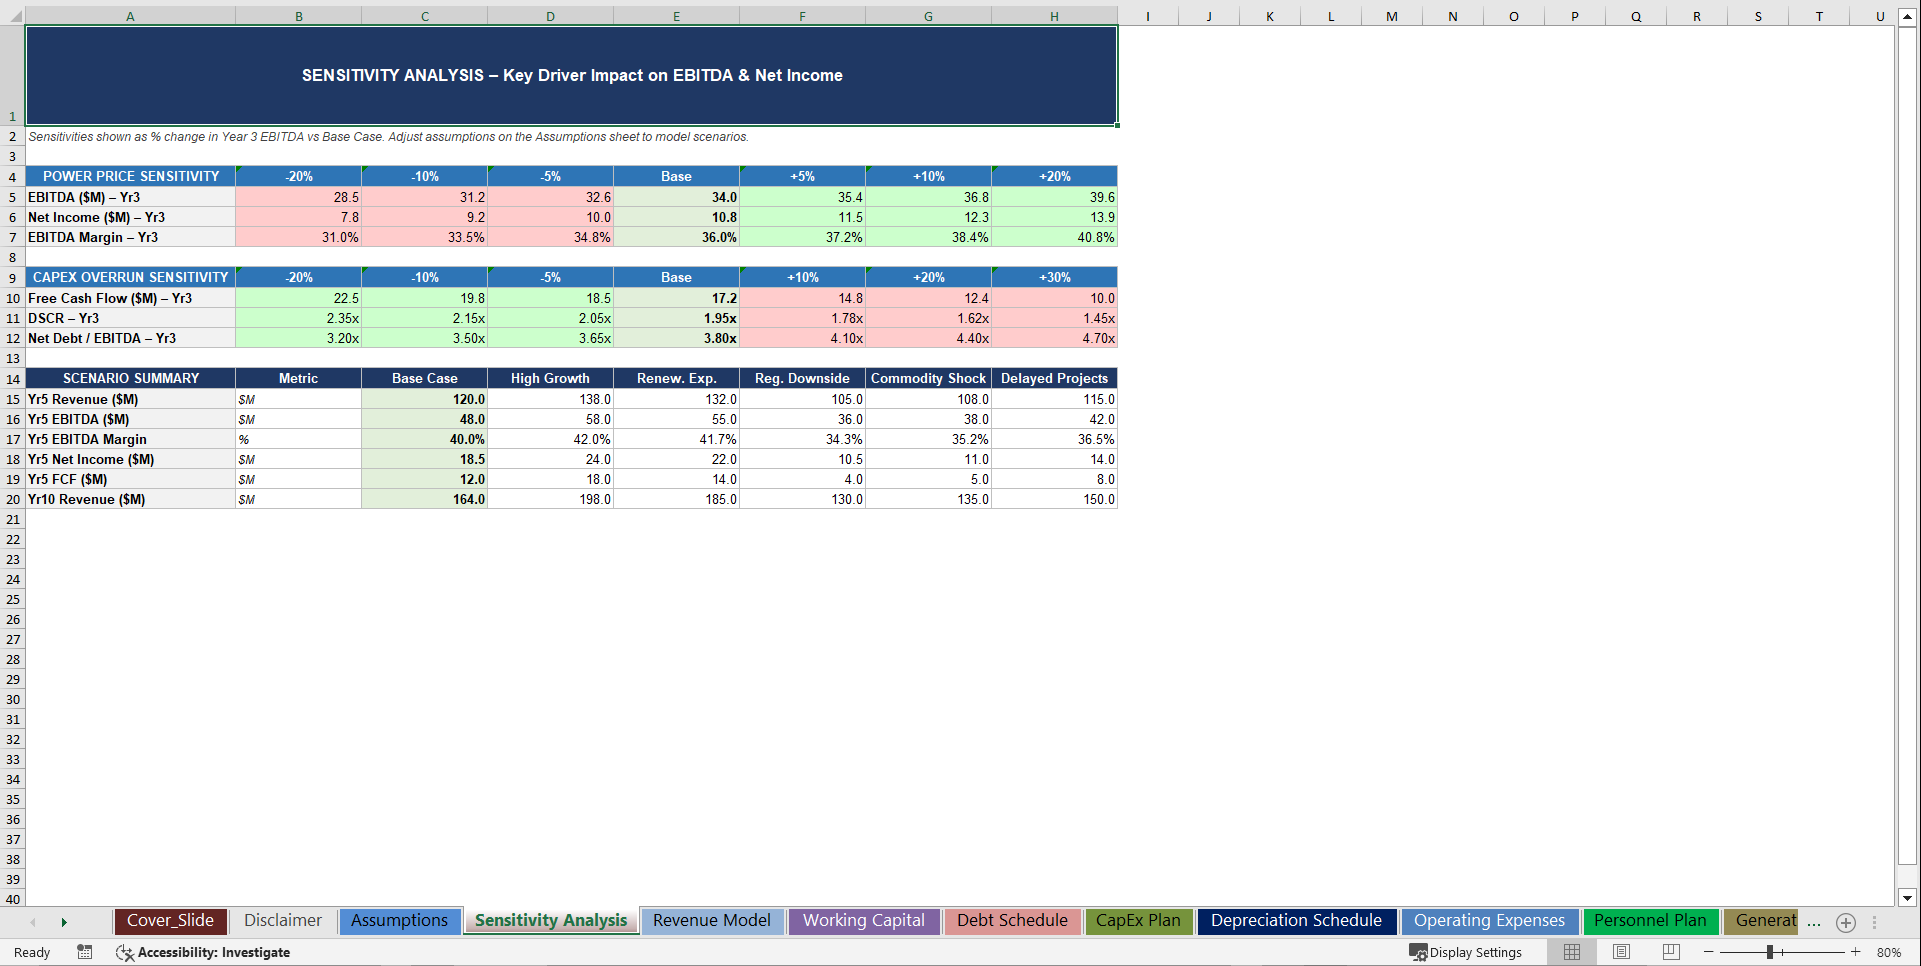Click the column H header
The height and width of the screenshot is (966, 1921).
tap(1054, 15)
